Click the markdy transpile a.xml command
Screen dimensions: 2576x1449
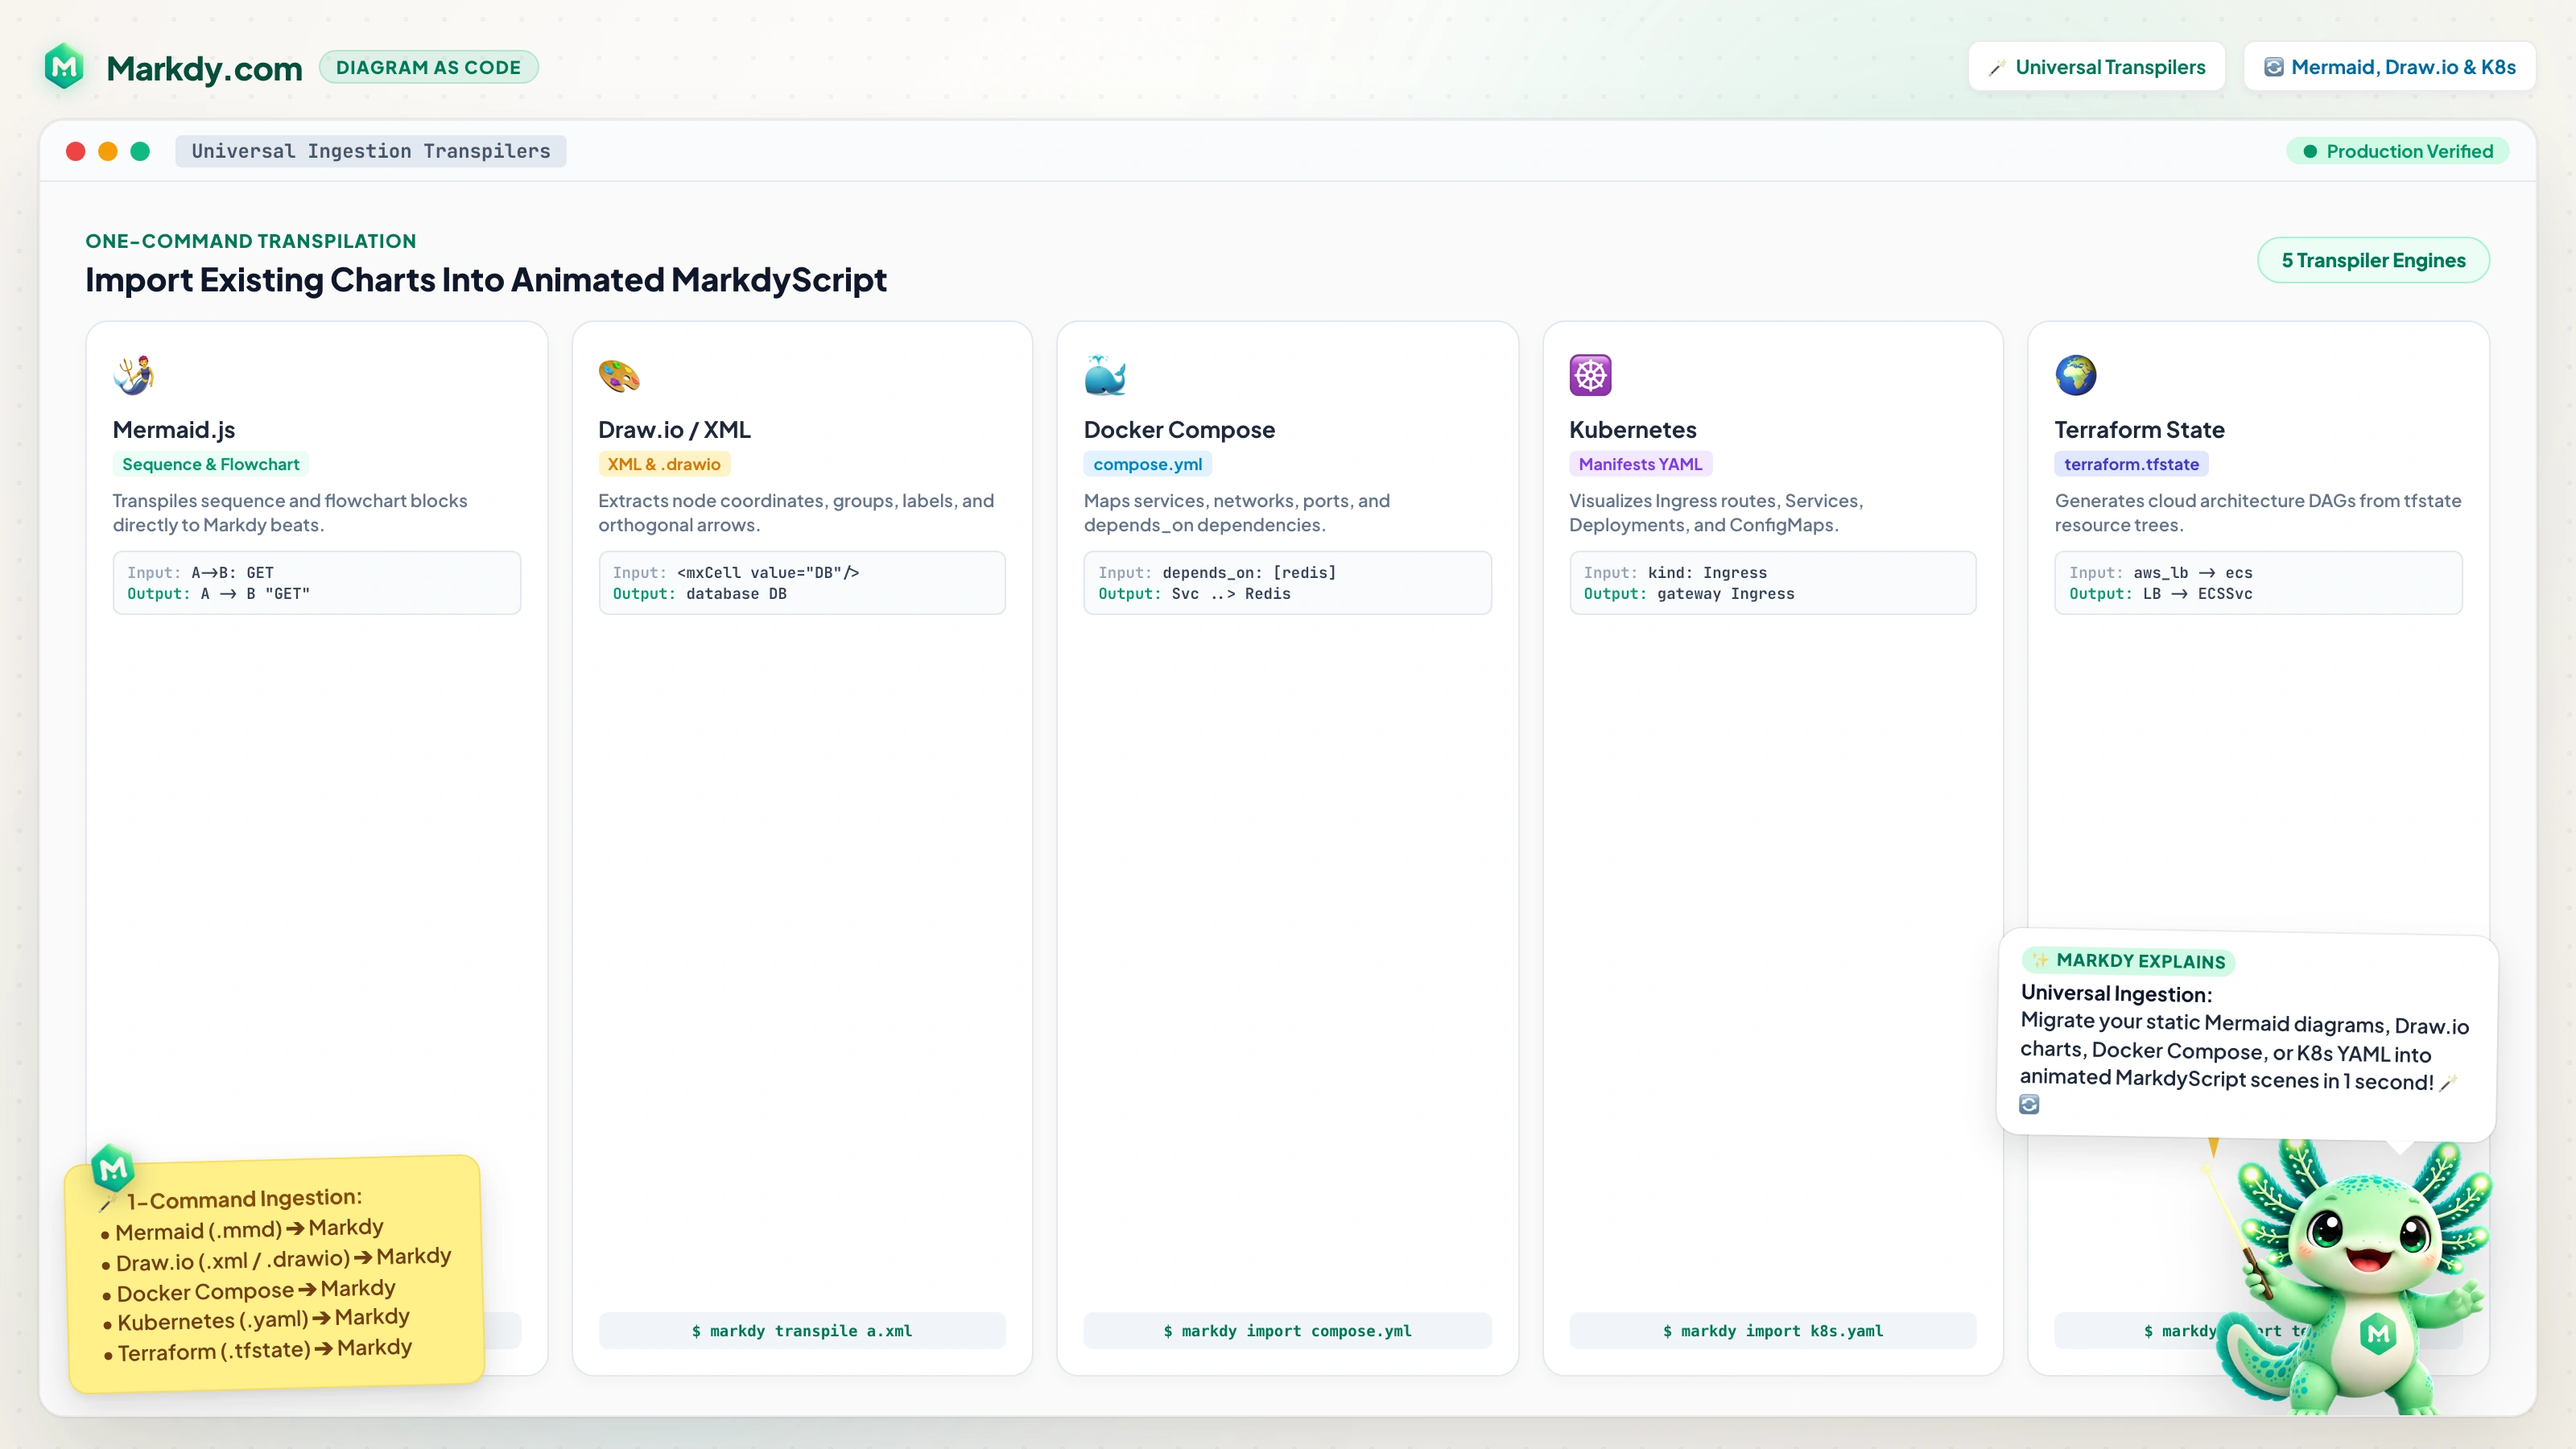(802, 1330)
